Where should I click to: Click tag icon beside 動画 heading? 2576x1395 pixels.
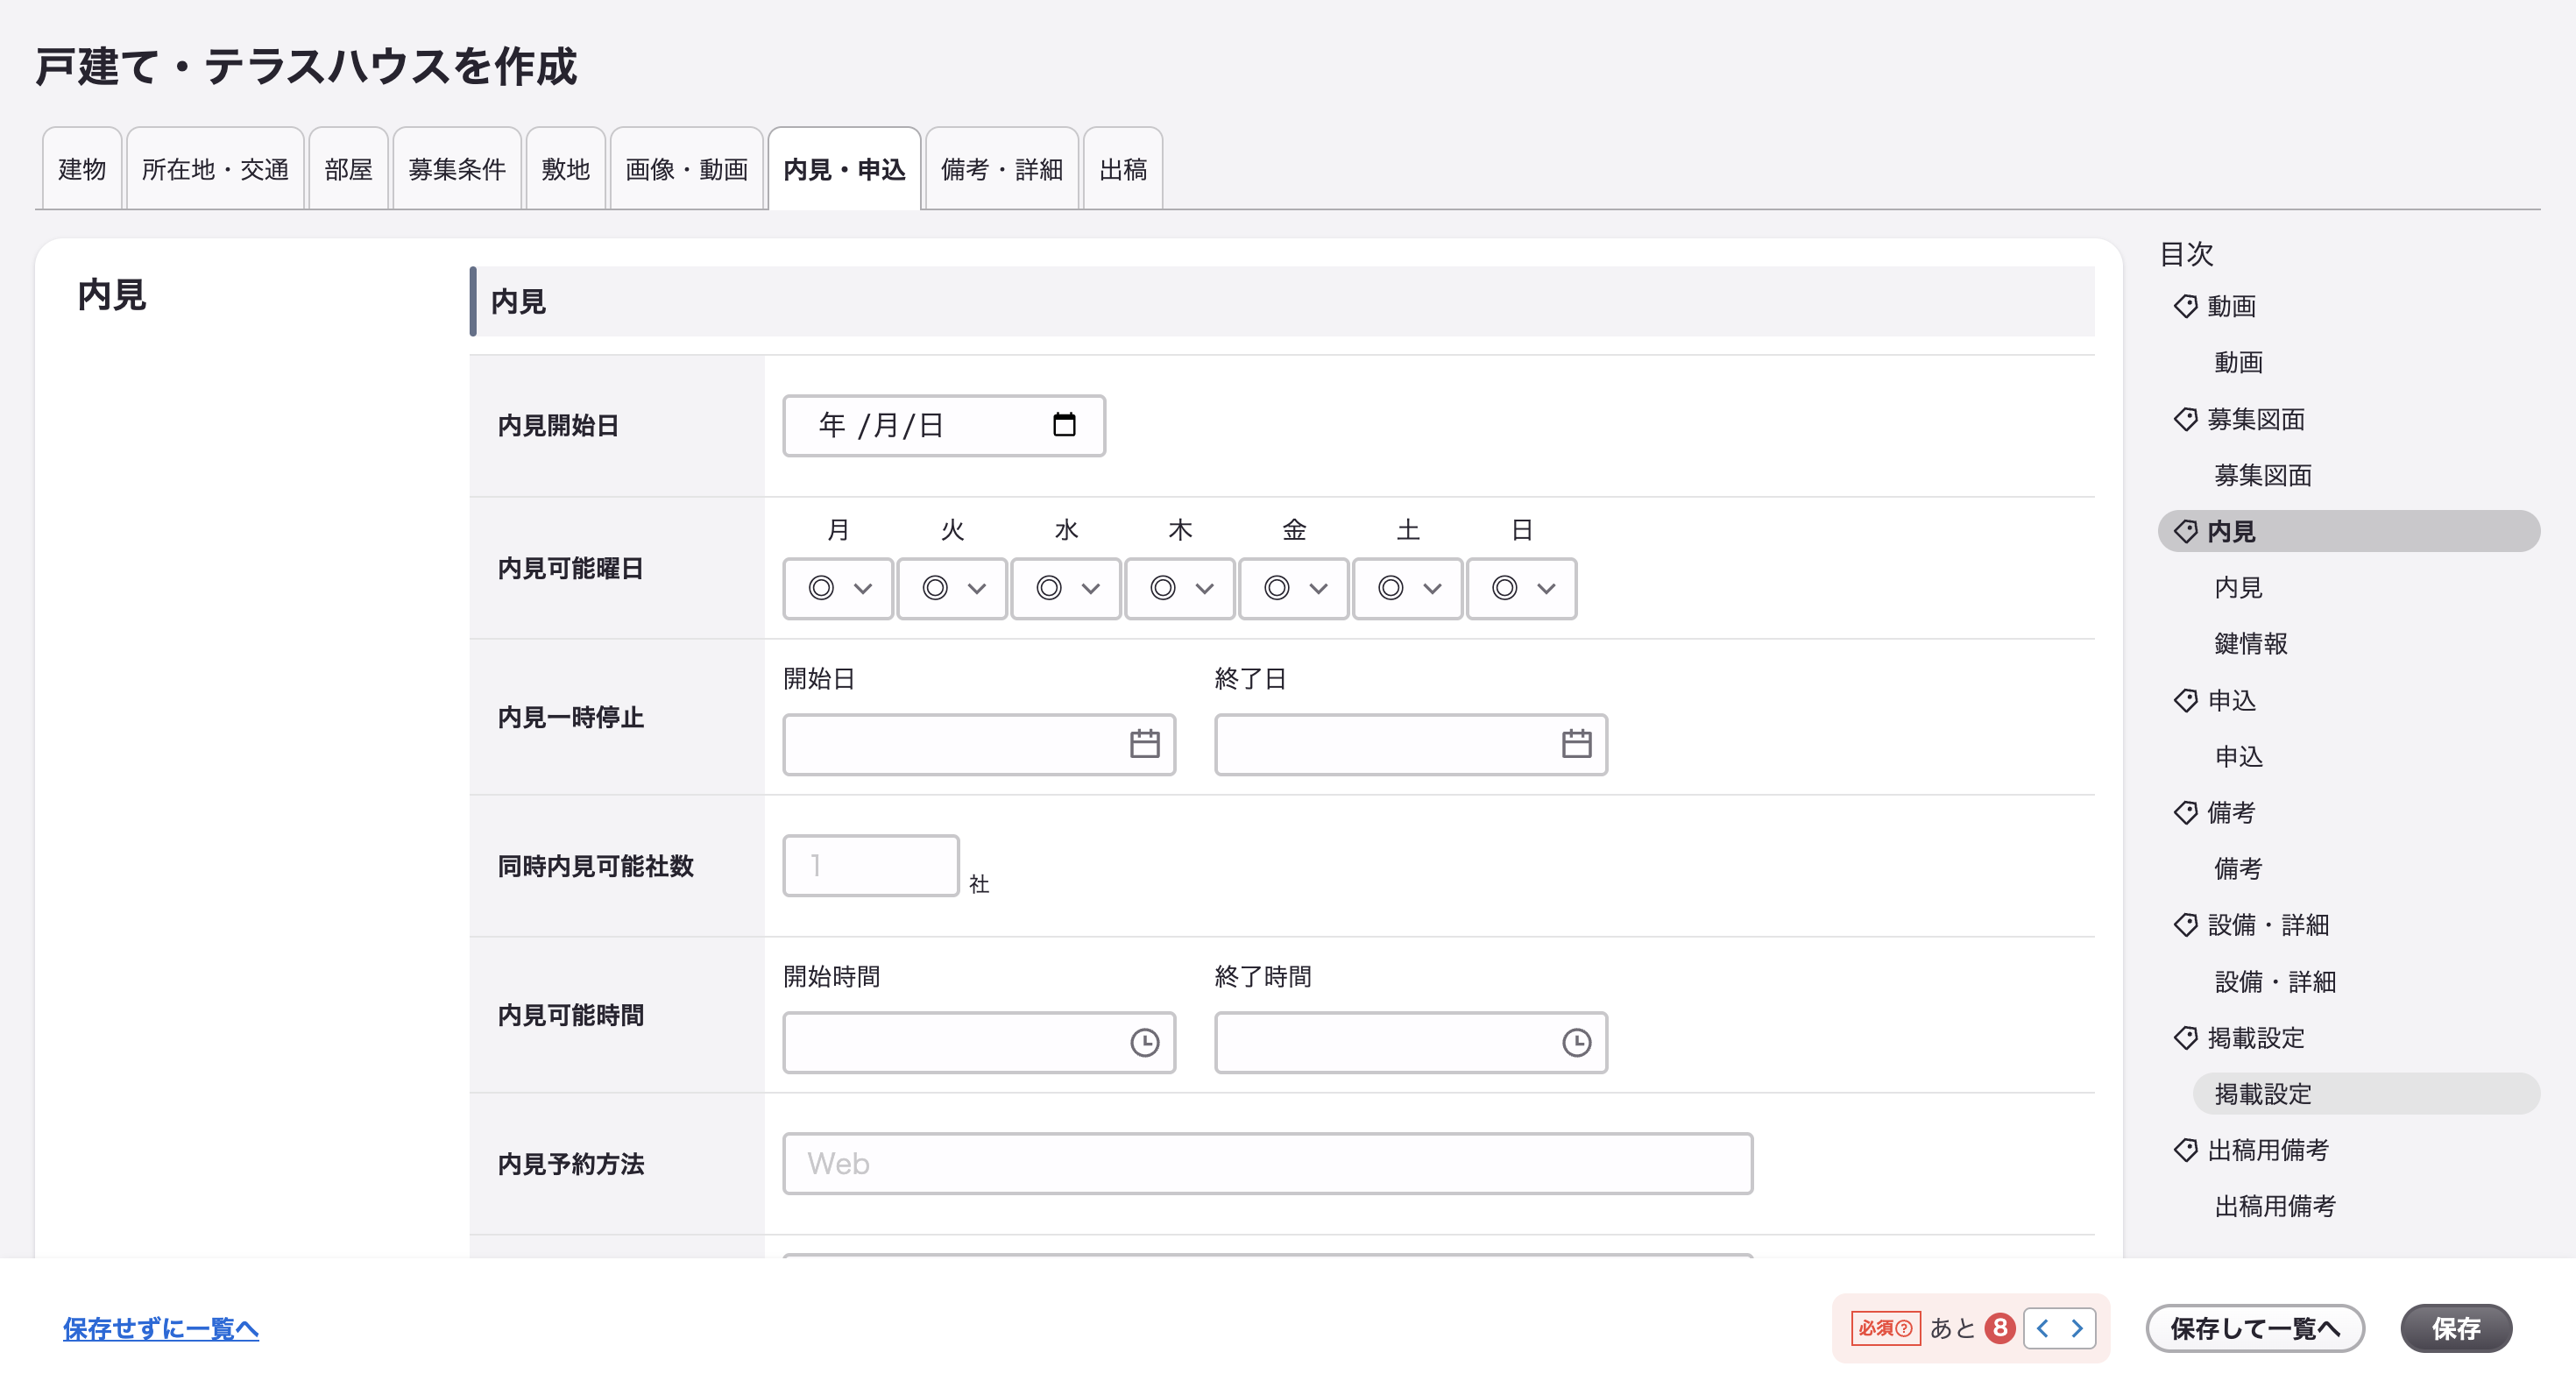click(2185, 306)
